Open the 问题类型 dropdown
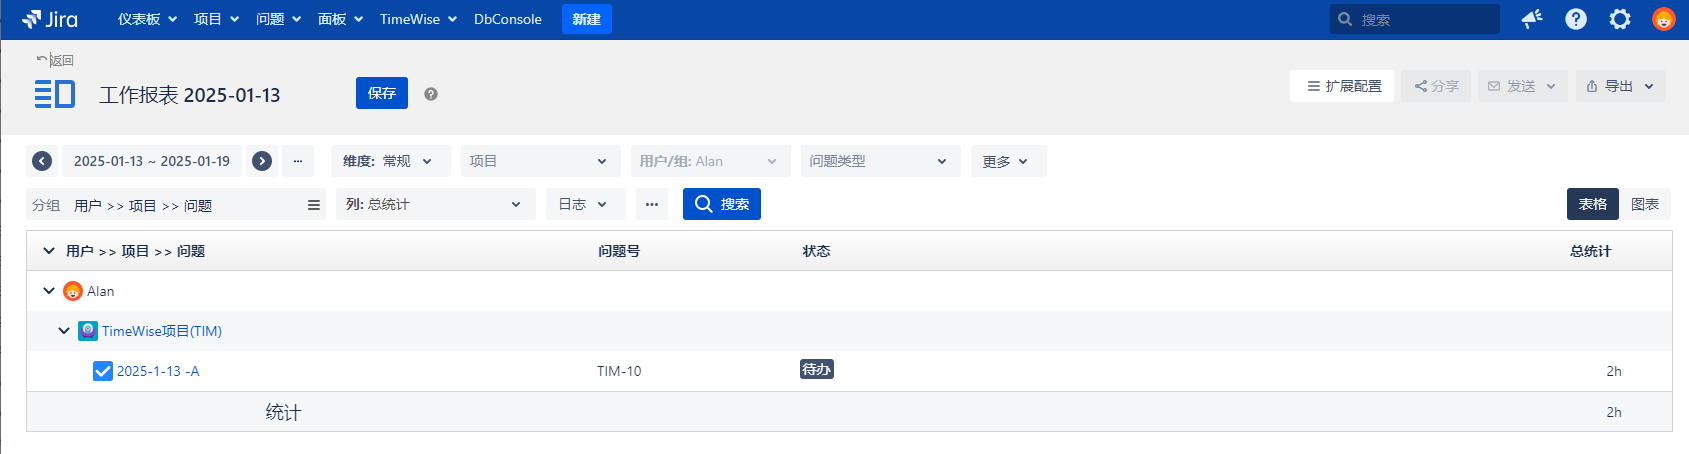 (x=880, y=161)
